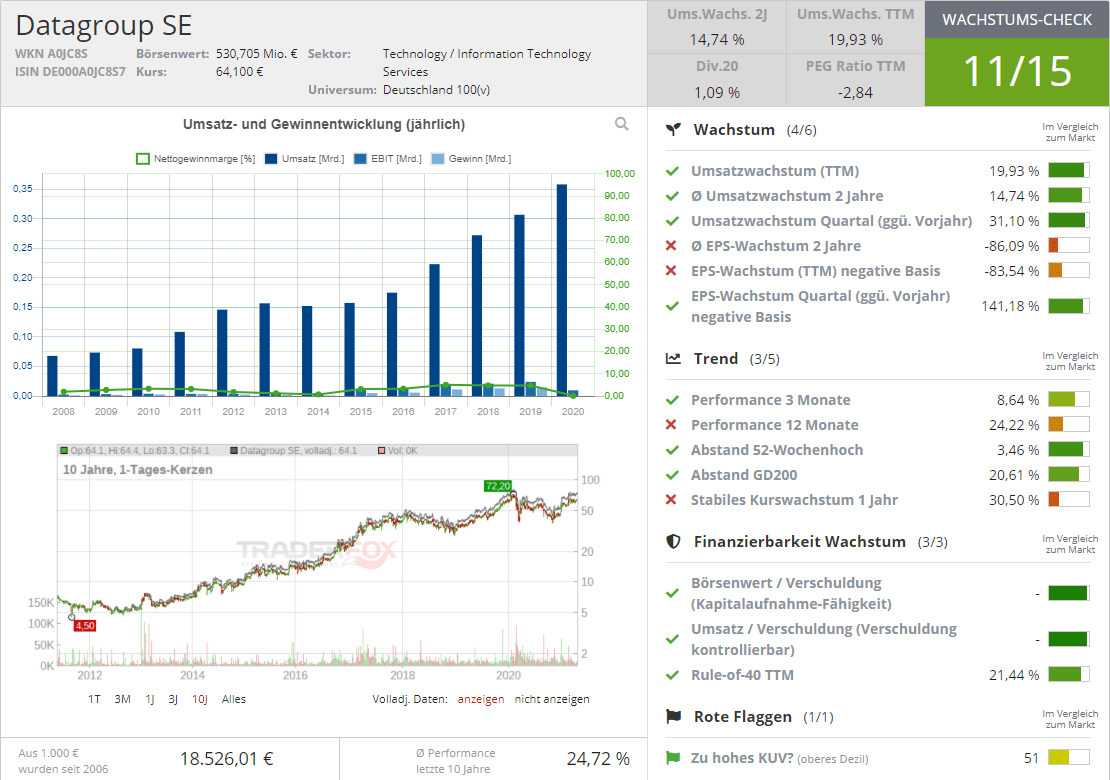Click the chart title Umsatz- und Gewinnentwicklung (jährlich)
The width and height of the screenshot is (1110, 780).
coord(324,125)
